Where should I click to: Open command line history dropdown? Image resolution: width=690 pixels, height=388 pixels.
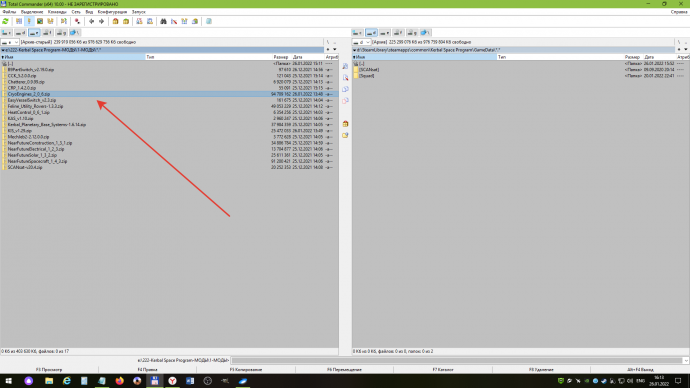pyautogui.click(x=686, y=360)
